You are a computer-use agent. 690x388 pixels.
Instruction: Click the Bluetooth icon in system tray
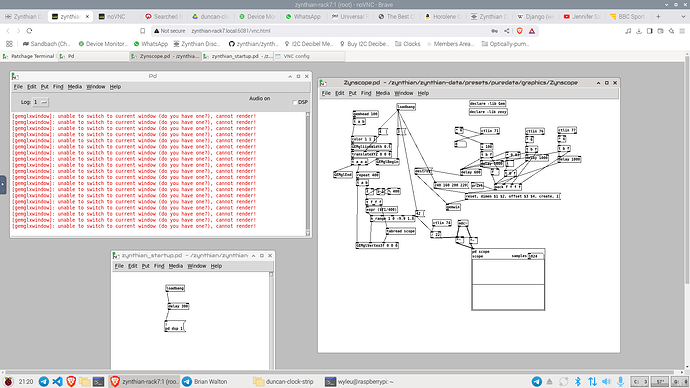tap(578, 381)
